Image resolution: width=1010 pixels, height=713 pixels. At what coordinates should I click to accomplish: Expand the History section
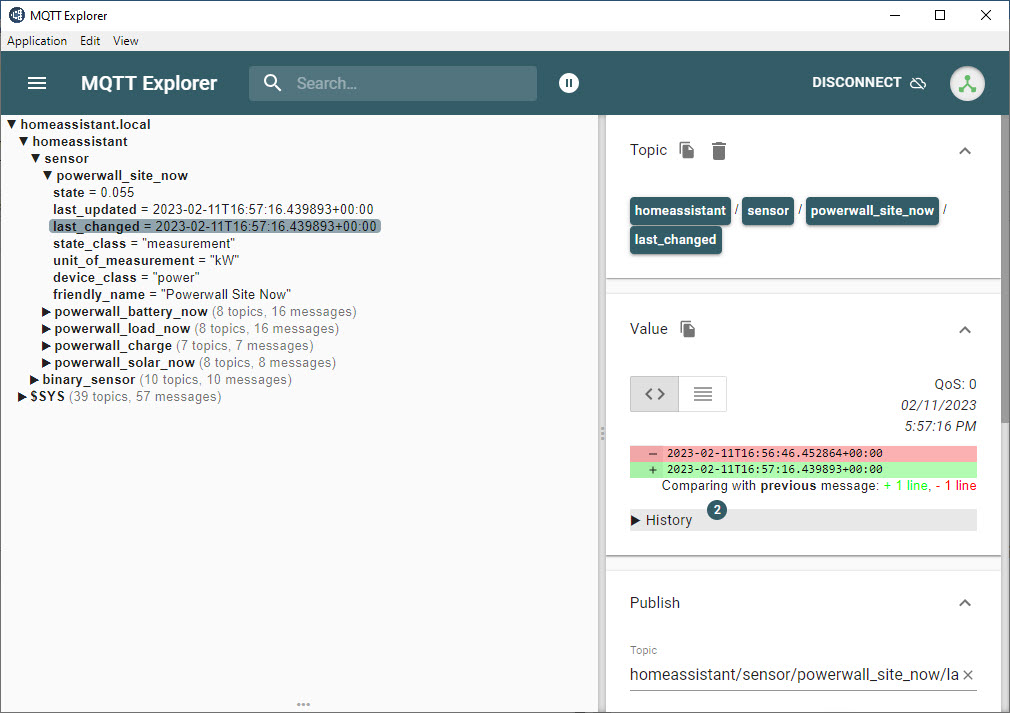tap(661, 520)
